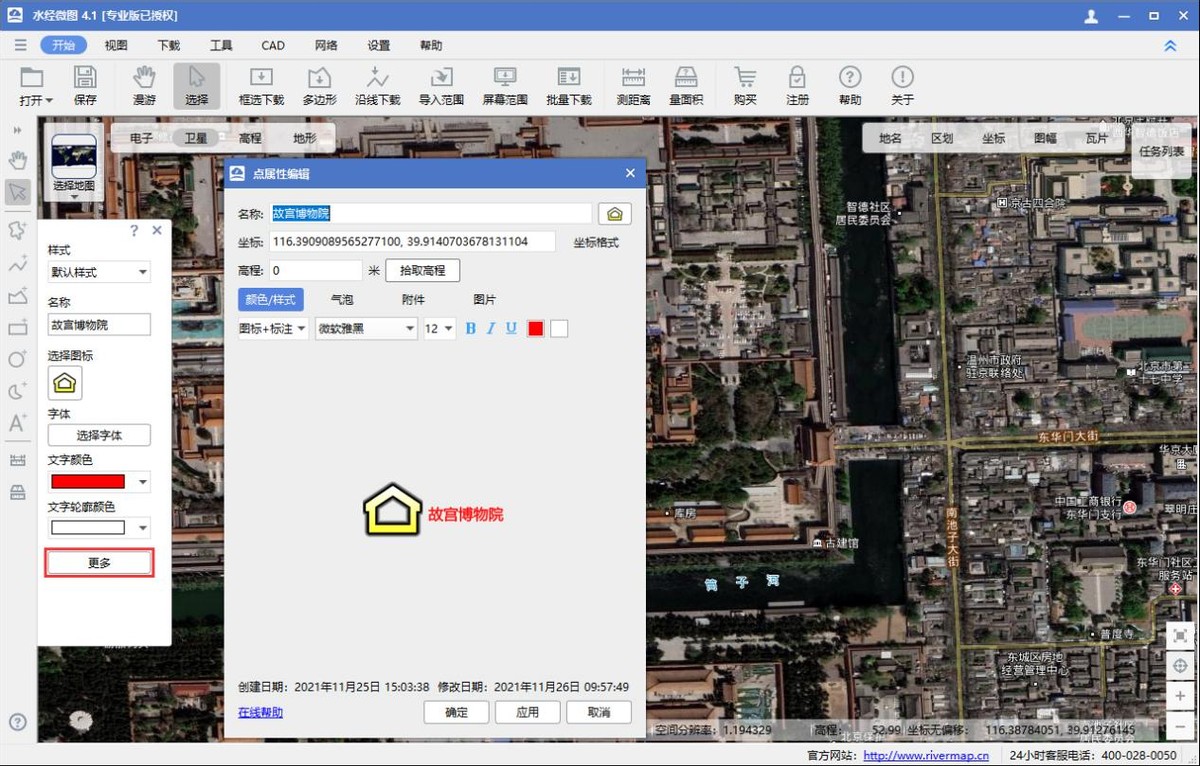Select the arrow pointer tool in left sidebar
This screenshot has height=766, width=1200.
point(18,192)
